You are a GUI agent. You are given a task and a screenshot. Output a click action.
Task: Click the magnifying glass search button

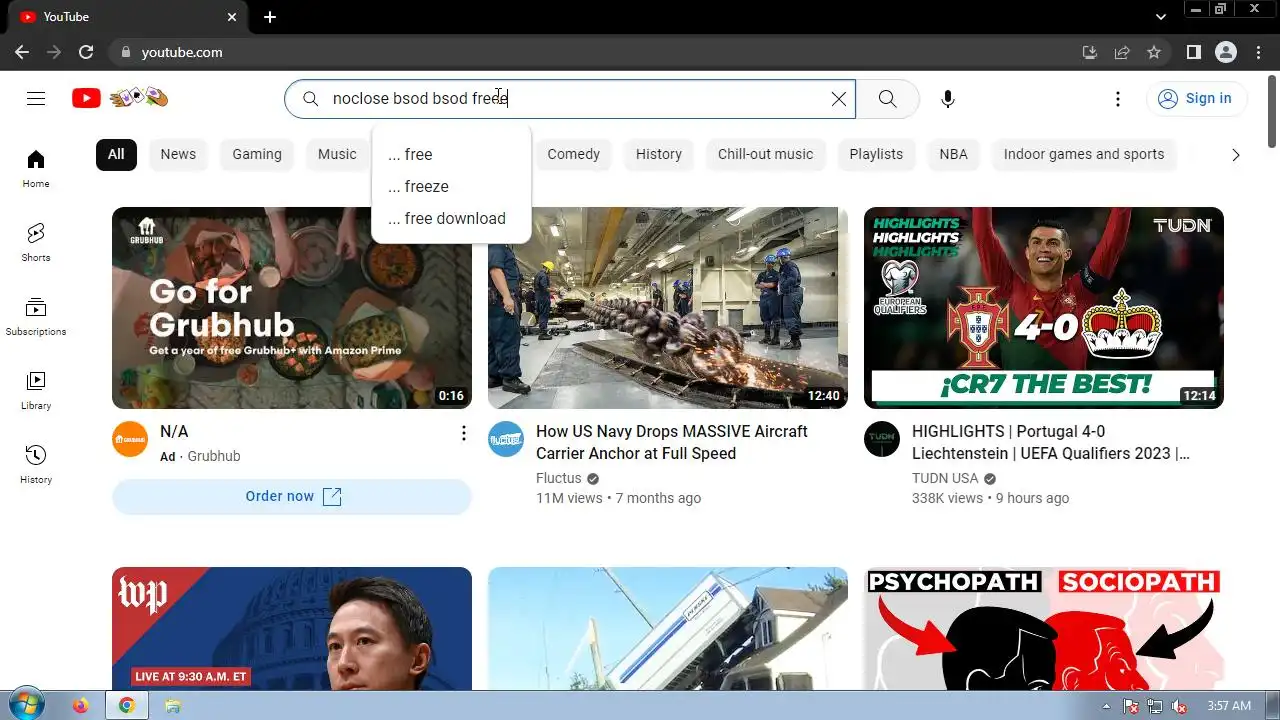(x=887, y=98)
